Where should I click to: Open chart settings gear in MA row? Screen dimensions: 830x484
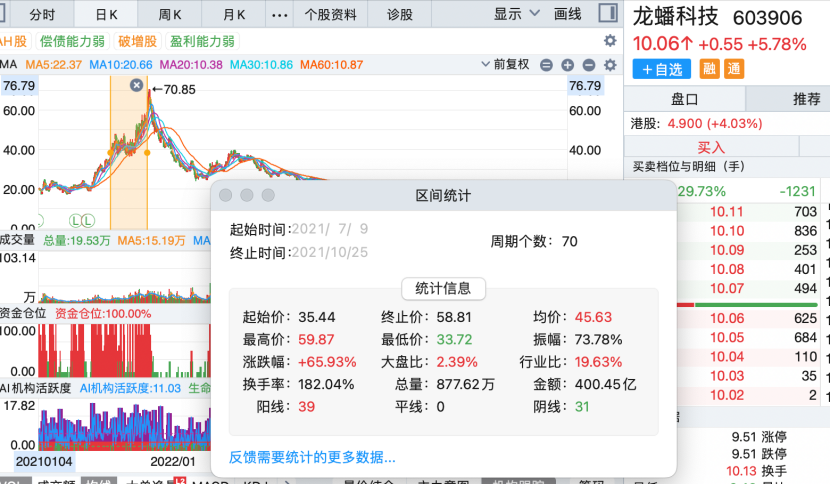pyautogui.click(x=610, y=65)
